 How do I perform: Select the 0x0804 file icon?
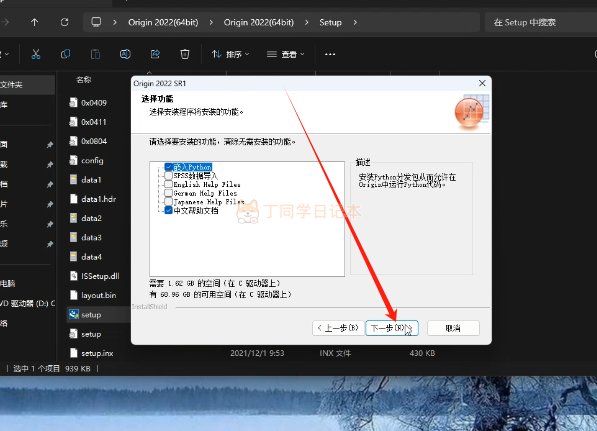73,141
